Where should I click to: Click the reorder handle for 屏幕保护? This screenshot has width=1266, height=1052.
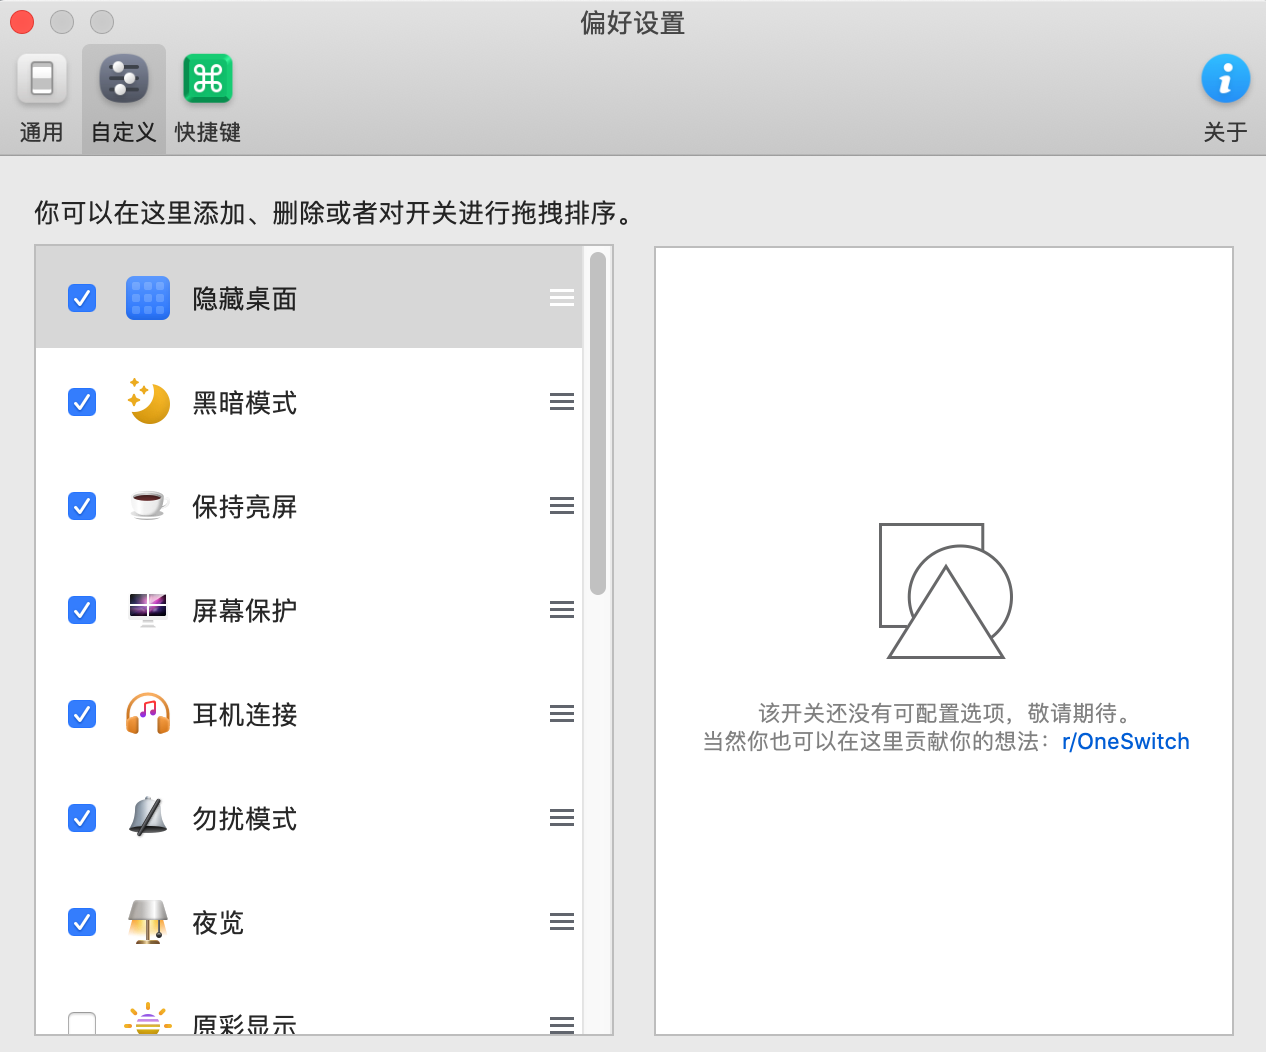click(x=562, y=610)
